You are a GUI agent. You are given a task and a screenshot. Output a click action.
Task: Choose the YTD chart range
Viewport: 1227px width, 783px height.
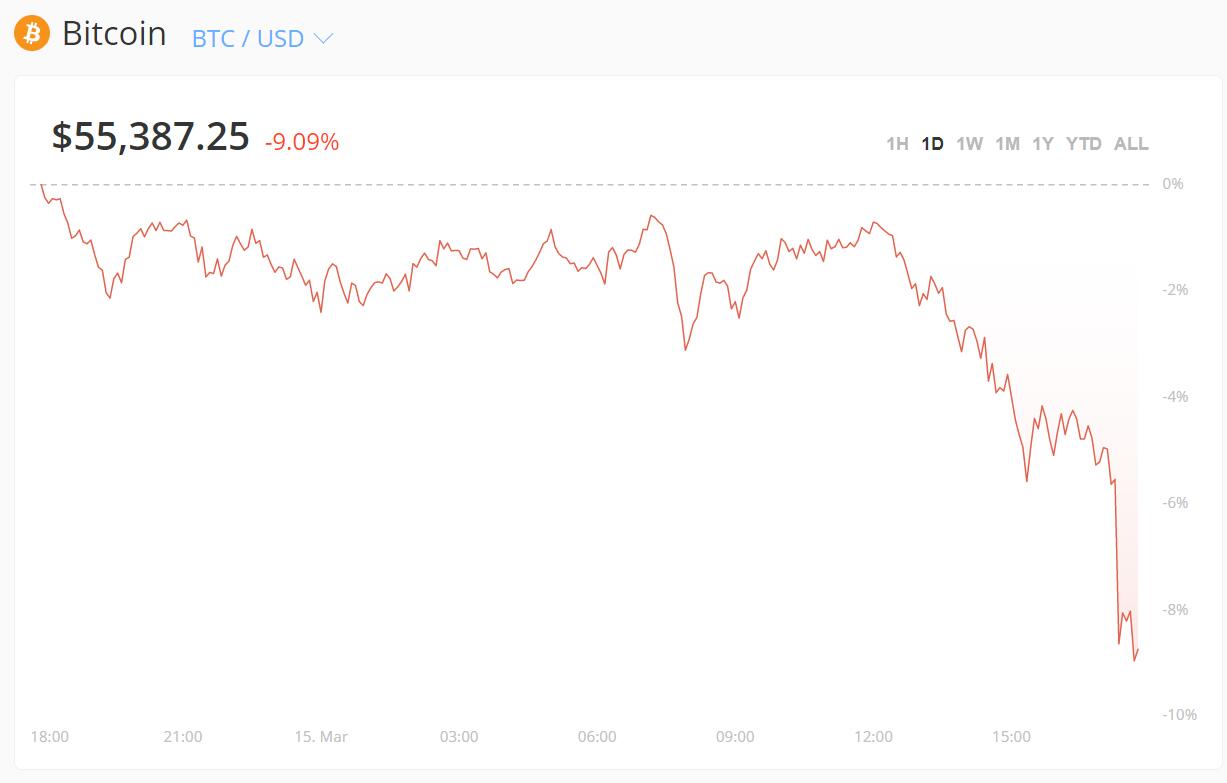pyautogui.click(x=1083, y=144)
